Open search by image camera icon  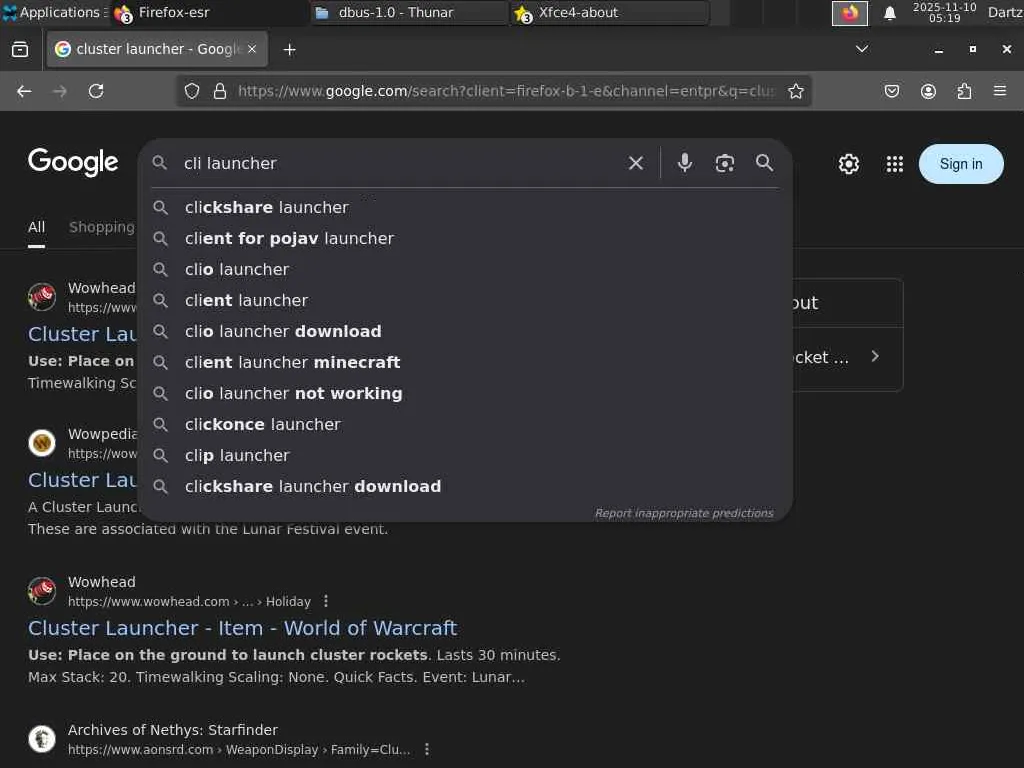[x=724, y=163]
